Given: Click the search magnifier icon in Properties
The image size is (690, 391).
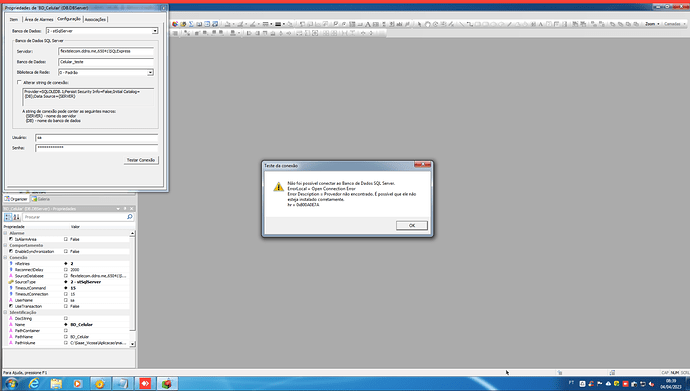Looking at the screenshot, I should [x=129, y=217].
